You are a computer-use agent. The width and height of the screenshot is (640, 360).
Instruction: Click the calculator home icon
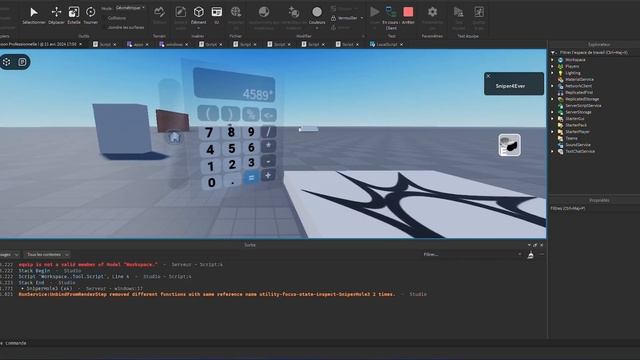coord(175,137)
